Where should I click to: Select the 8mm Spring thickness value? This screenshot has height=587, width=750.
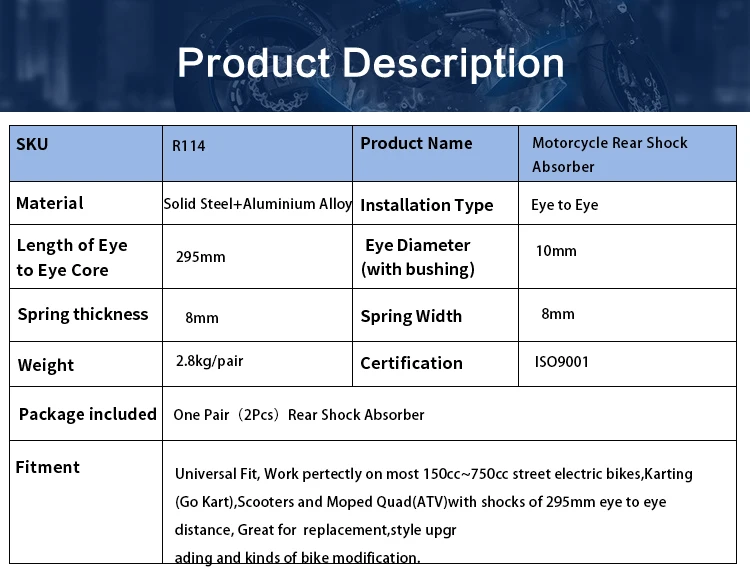pos(202,318)
